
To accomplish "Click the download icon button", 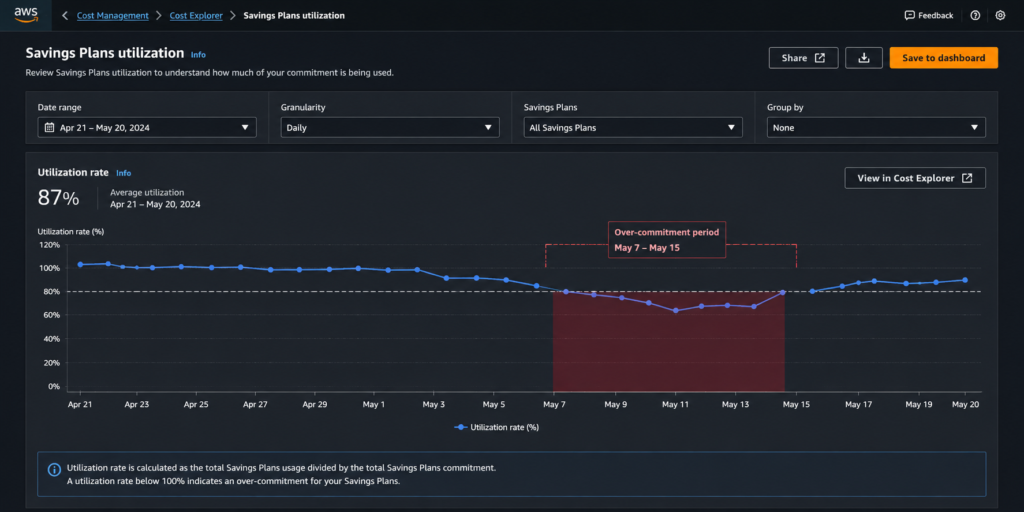I will 864,57.
